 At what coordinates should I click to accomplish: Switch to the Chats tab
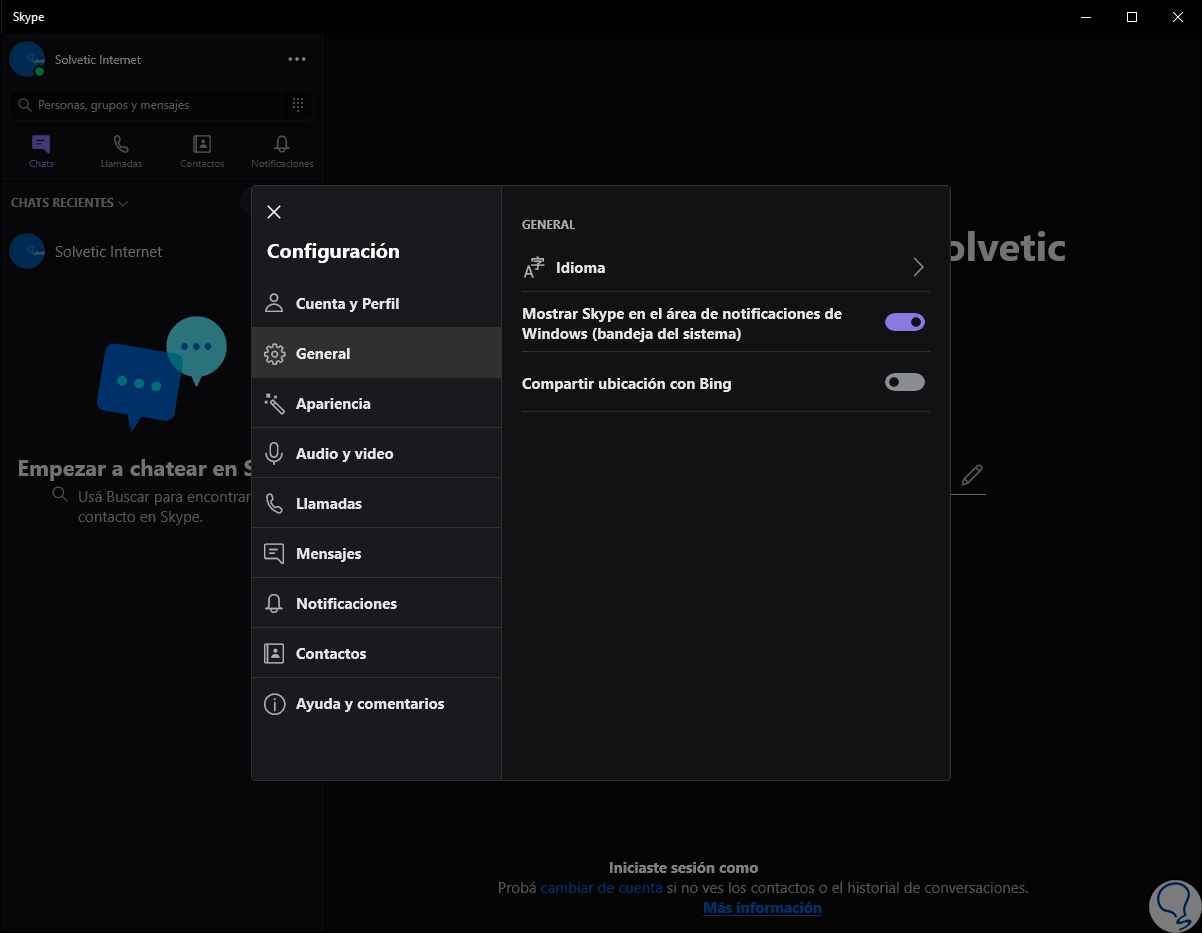41,152
